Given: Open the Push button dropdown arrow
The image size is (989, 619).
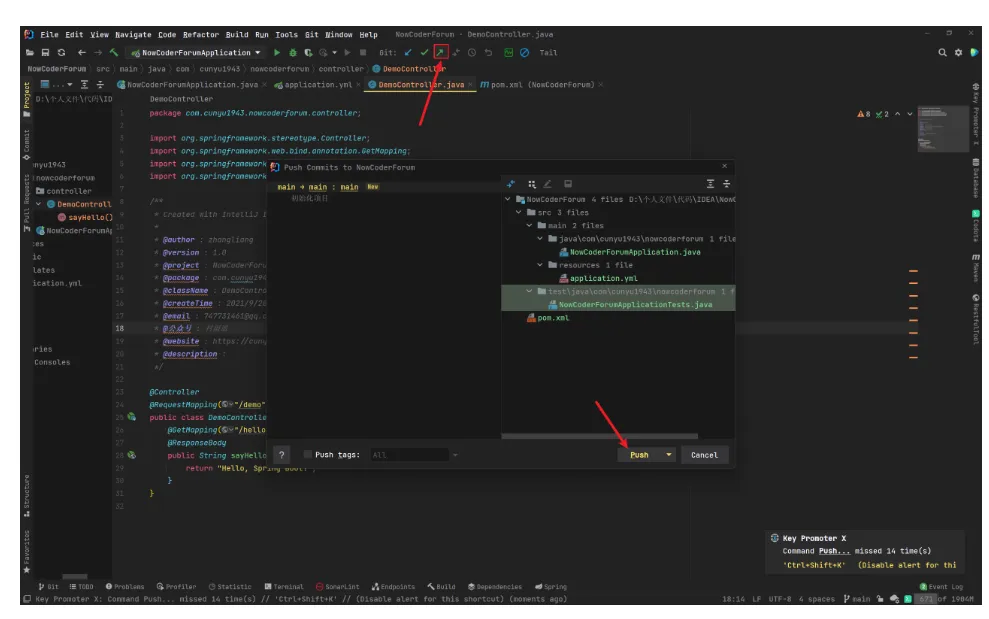Looking at the screenshot, I should click(669, 454).
